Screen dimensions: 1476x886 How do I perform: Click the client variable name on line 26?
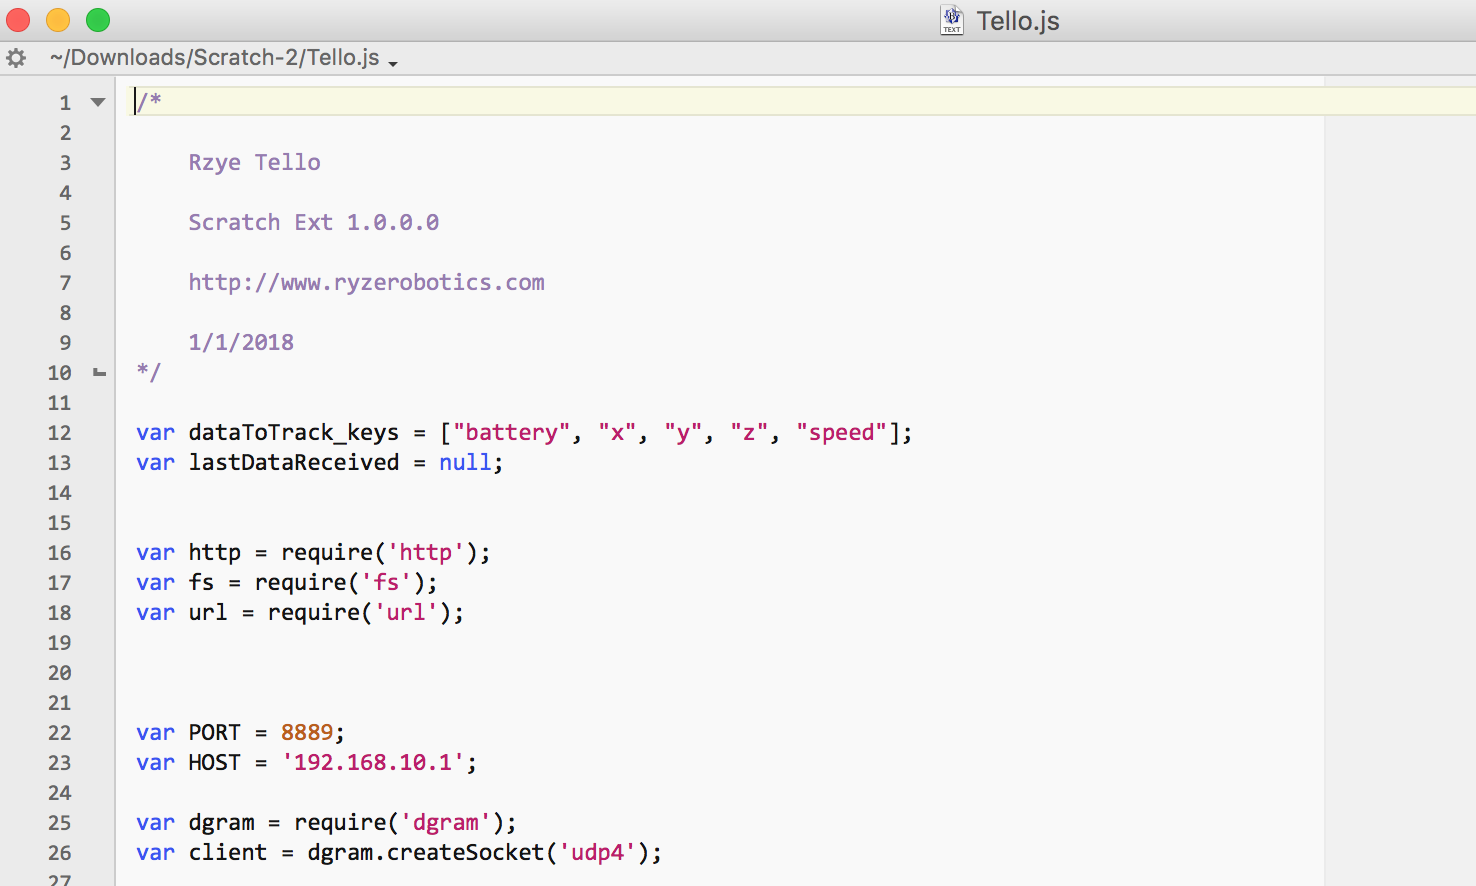228,852
